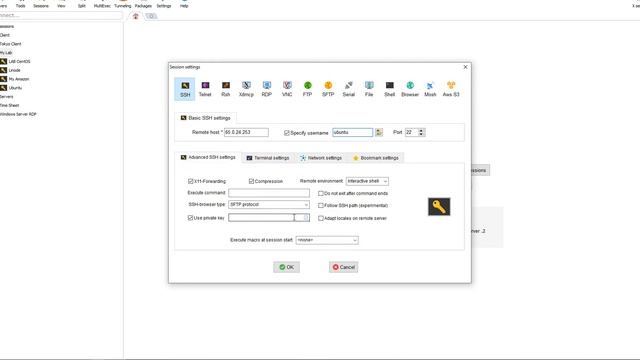
Task: Open the Remote environment dropdown
Action: [x=367, y=181]
